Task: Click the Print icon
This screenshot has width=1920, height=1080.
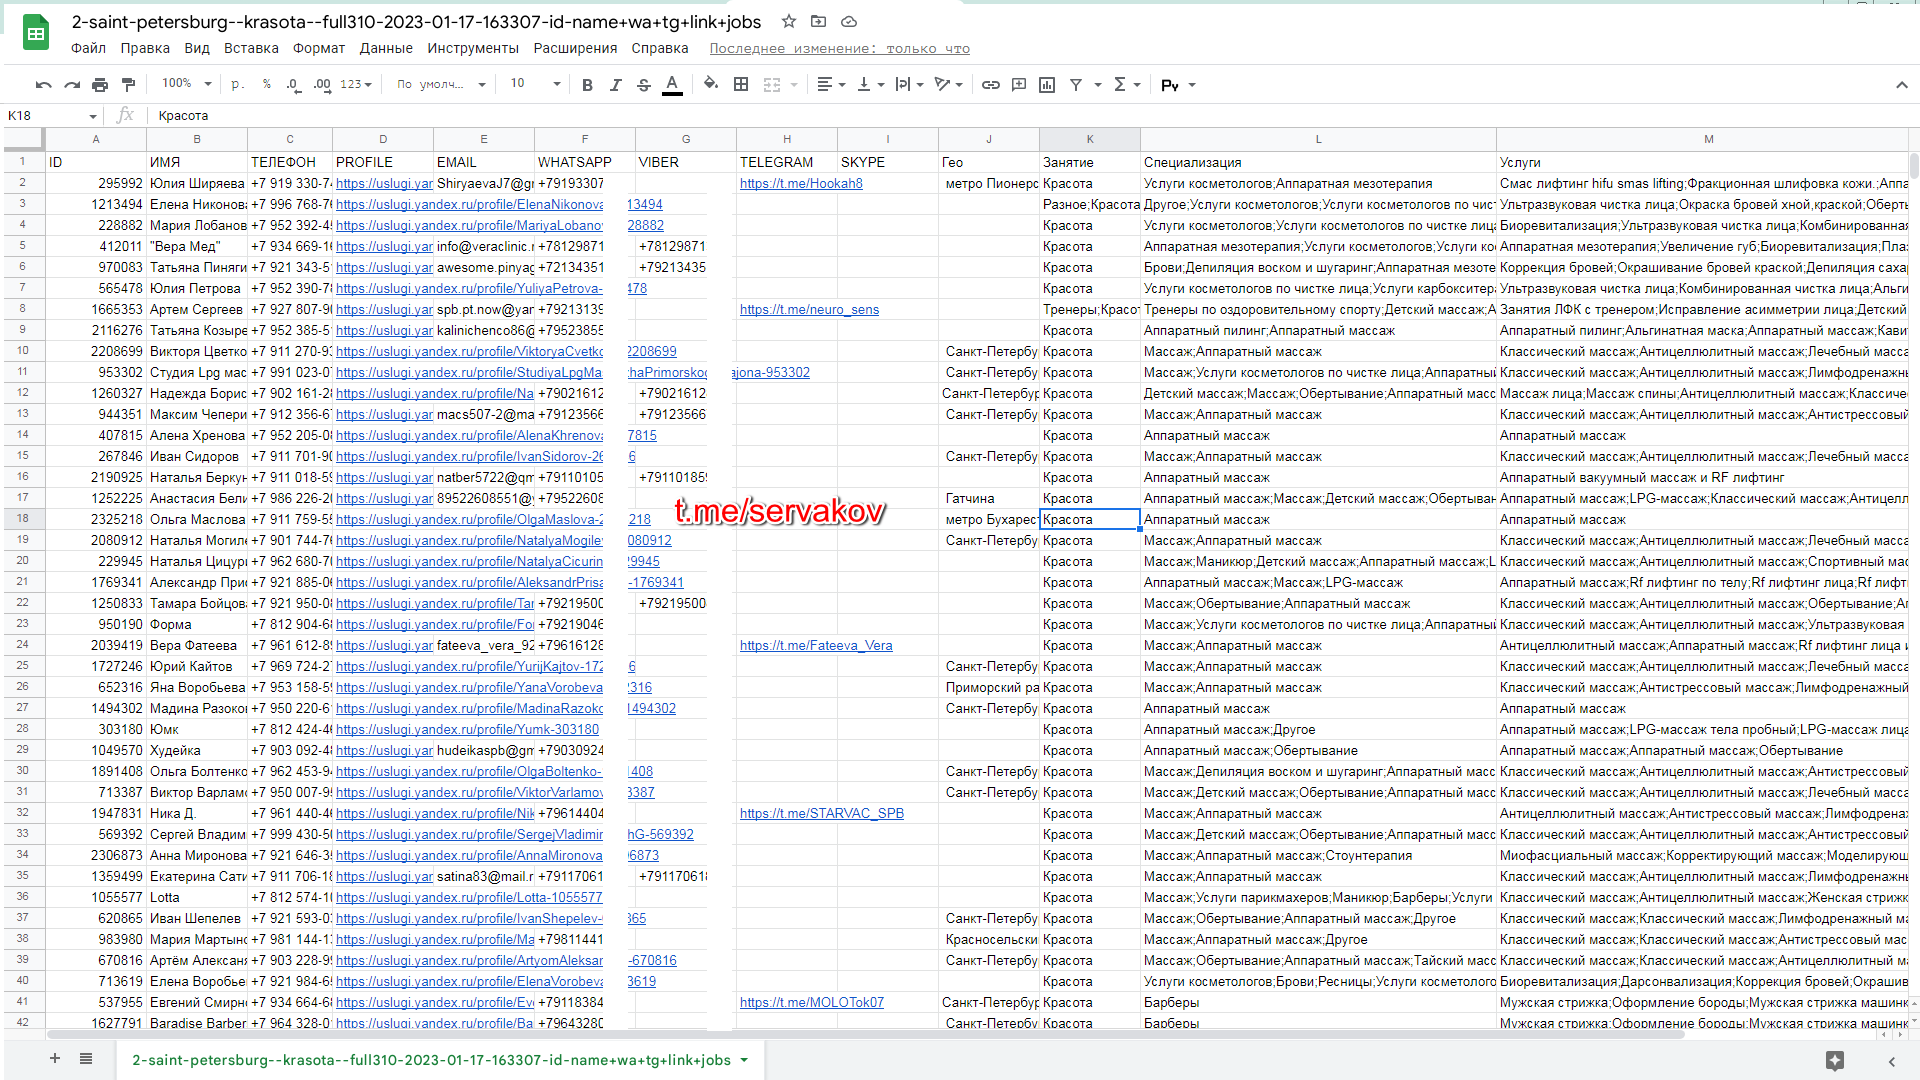Action: tap(100, 85)
